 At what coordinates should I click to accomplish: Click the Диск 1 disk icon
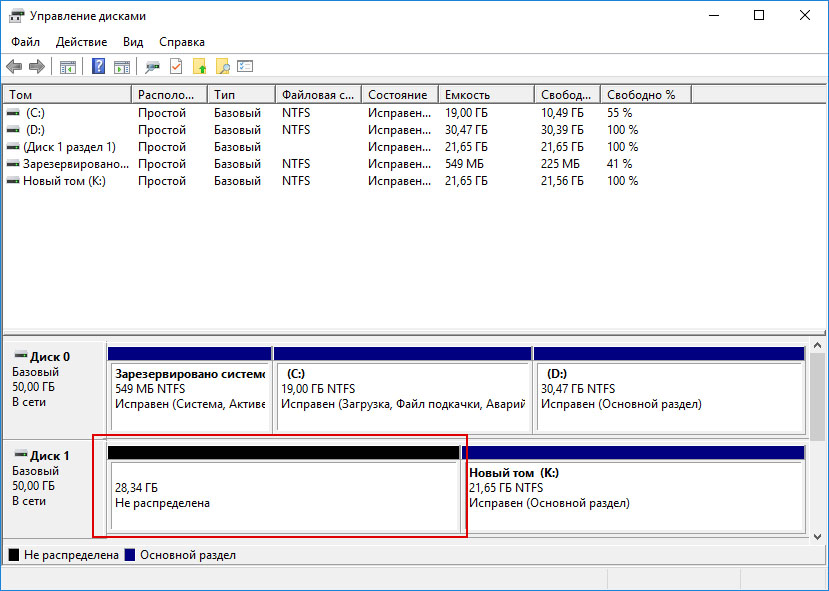[21, 454]
